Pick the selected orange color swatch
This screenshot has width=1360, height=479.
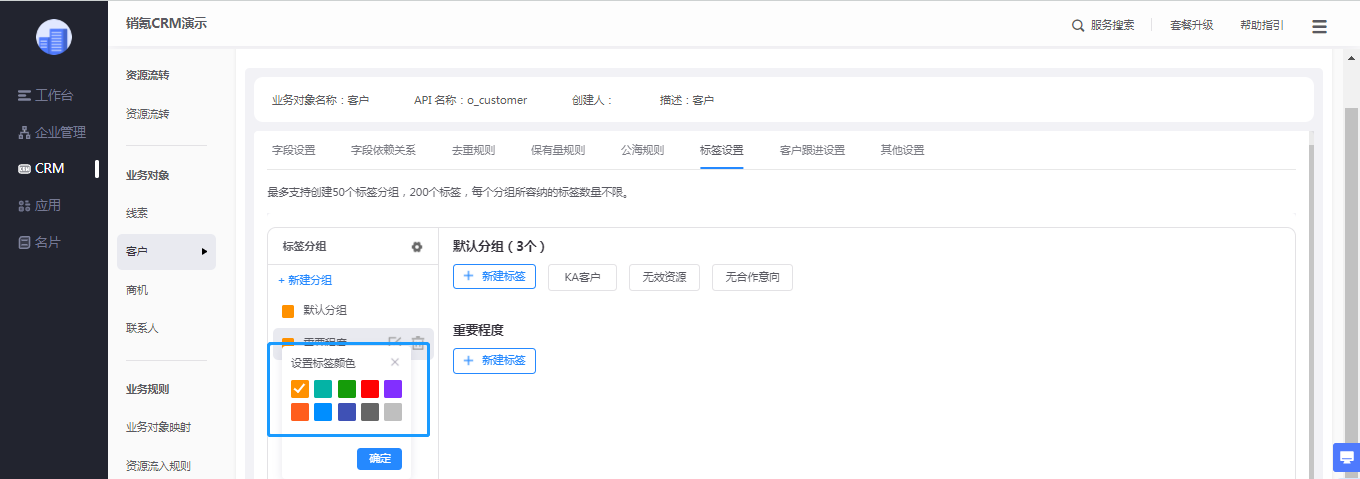tap(299, 388)
